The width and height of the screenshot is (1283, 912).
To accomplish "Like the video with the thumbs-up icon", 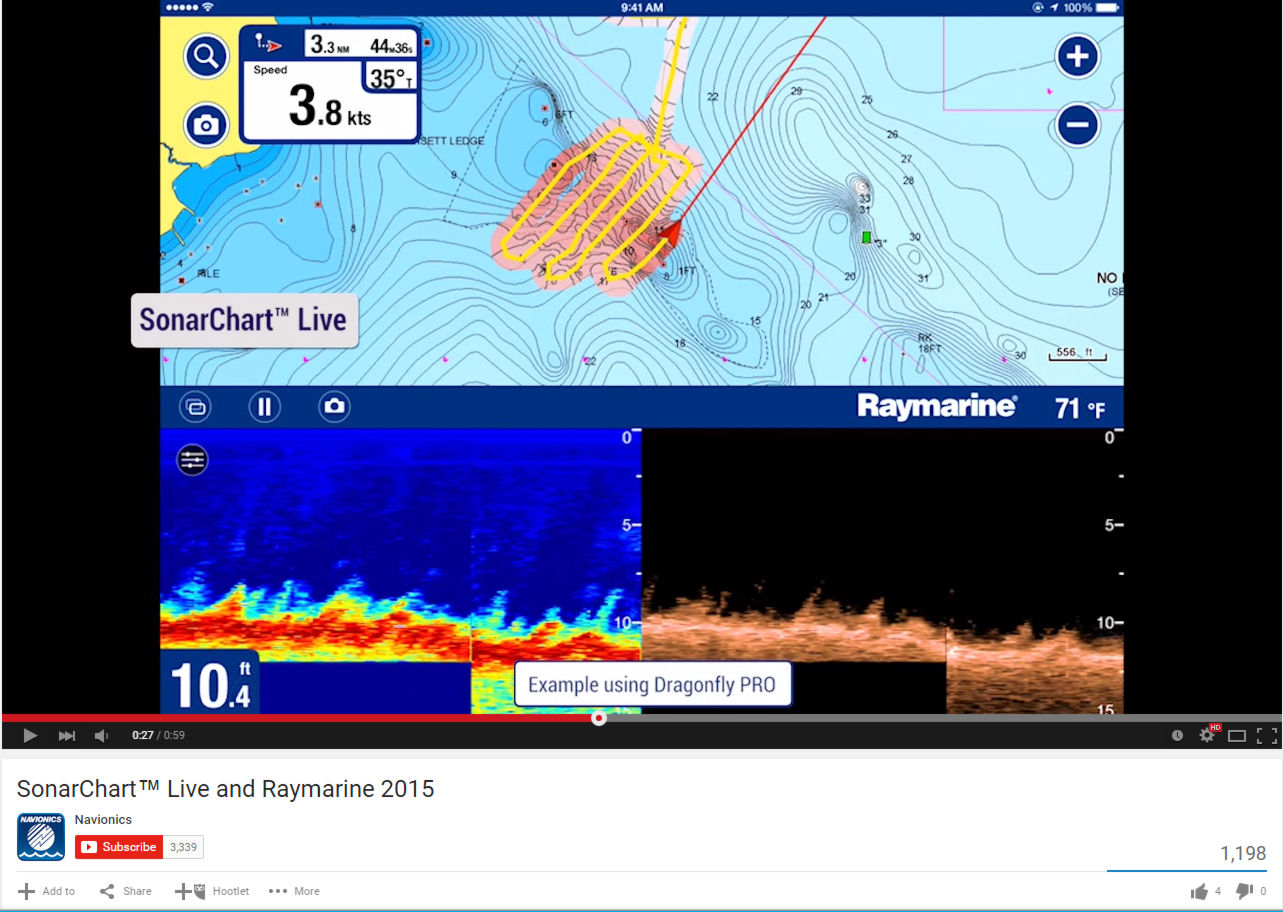I will pos(1199,891).
